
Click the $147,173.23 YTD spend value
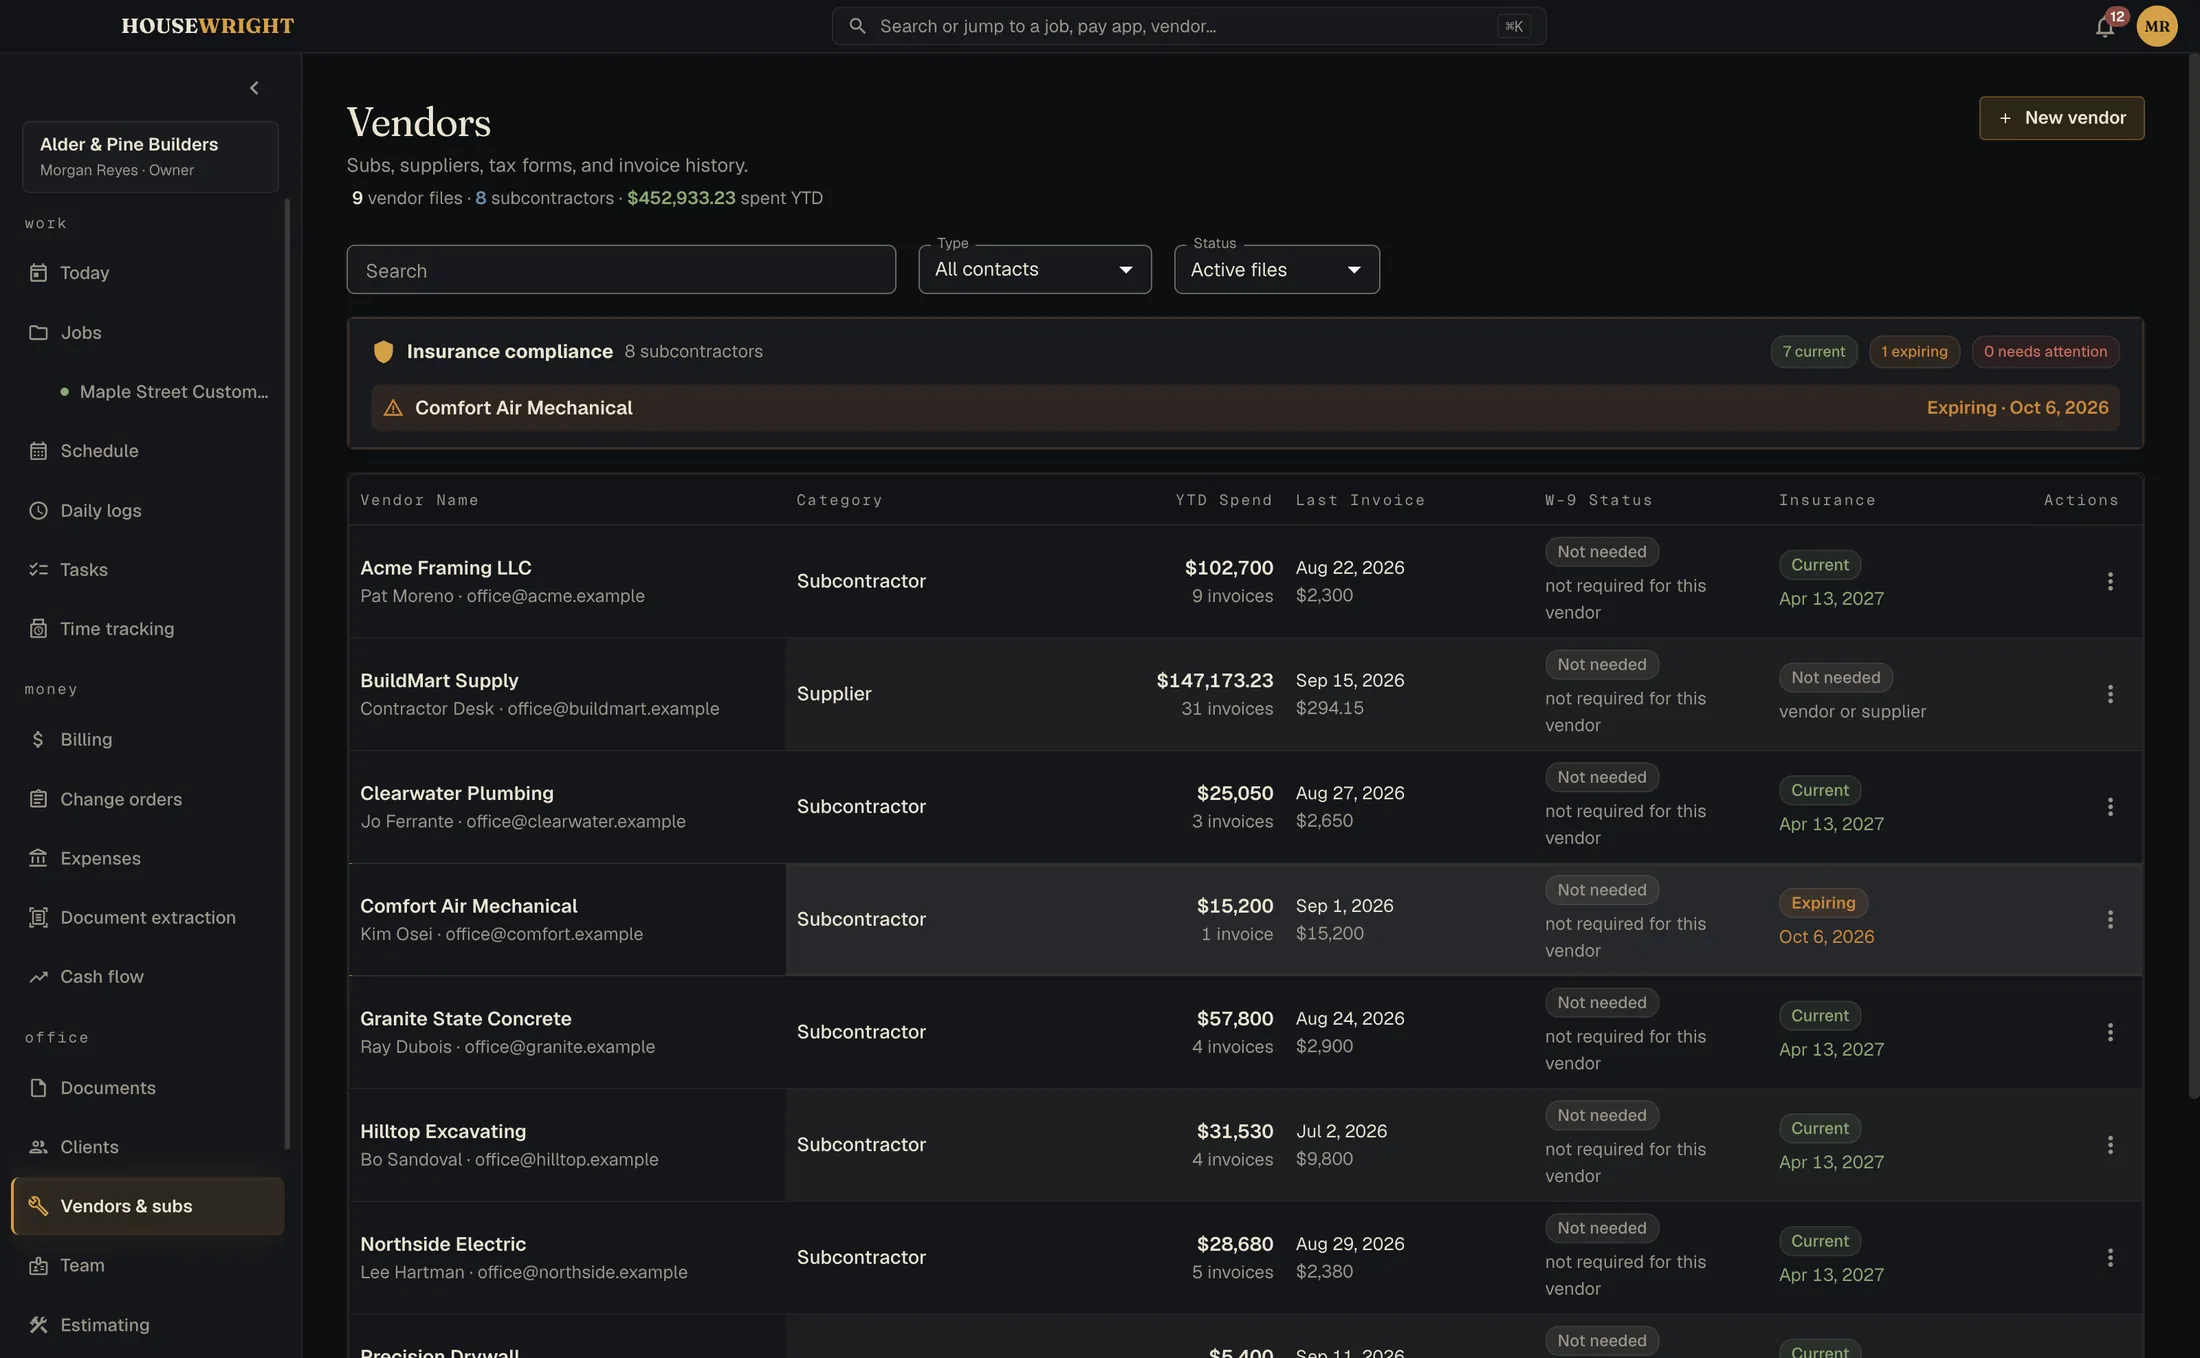pos(1214,681)
